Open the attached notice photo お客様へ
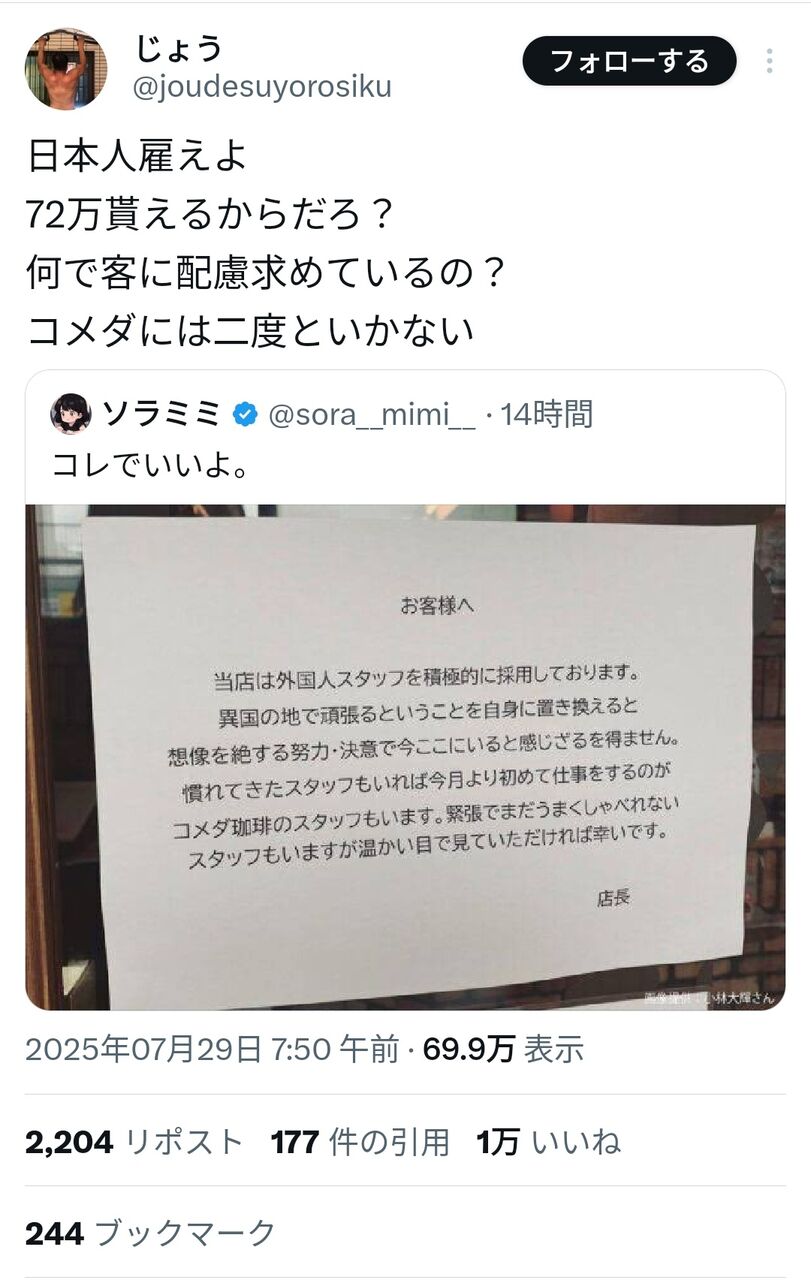This screenshot has width=811, height=1280. (x=405, y=757)
